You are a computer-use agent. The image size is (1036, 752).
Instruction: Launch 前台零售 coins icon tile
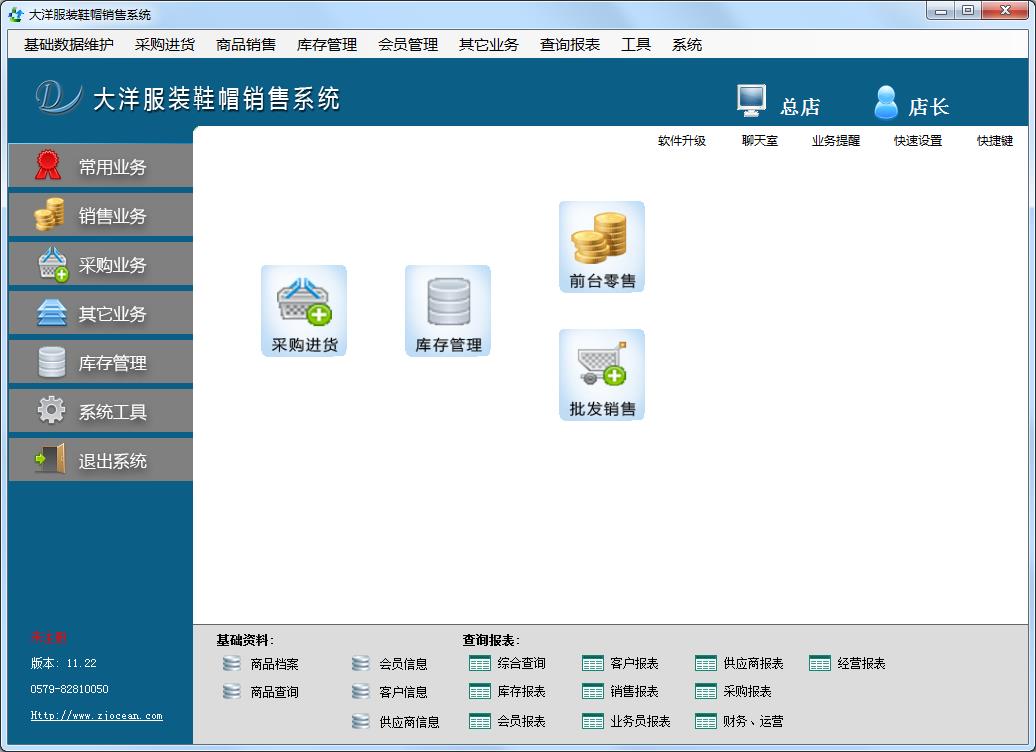coord(602,246)
